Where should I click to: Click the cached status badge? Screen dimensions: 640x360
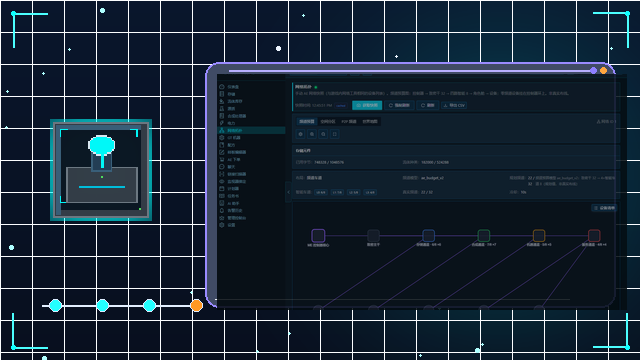(341, 106)
